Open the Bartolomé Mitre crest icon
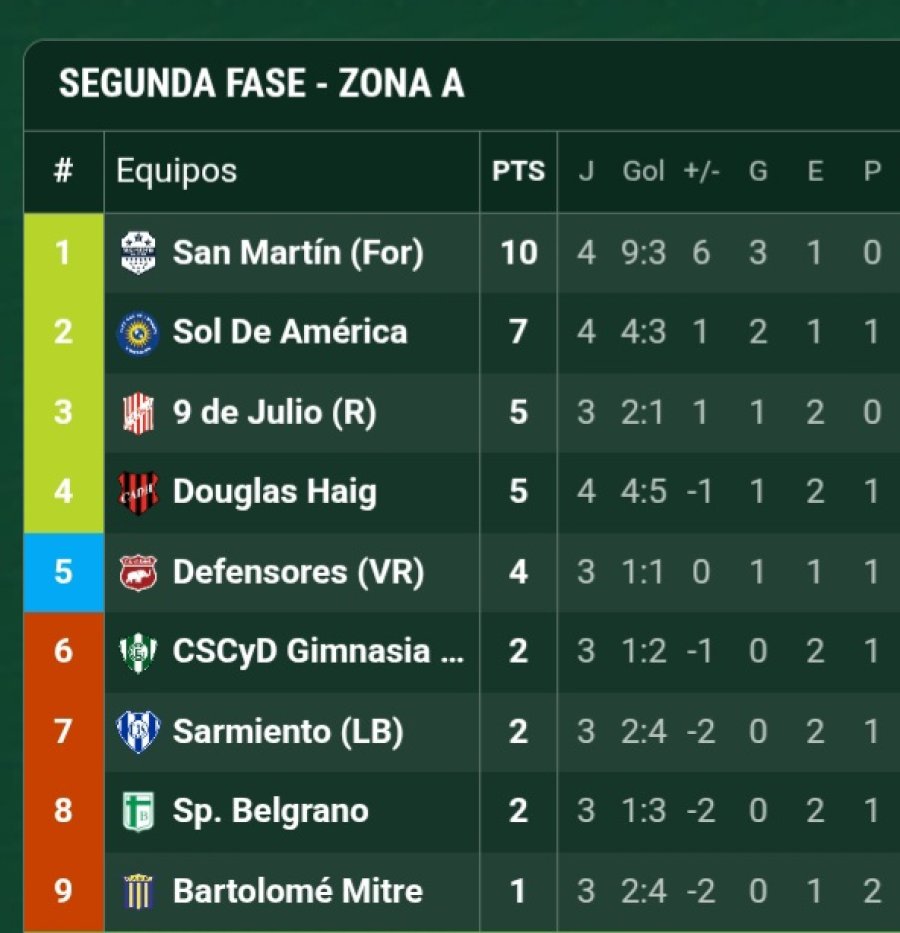Viewport: 900px width, 933px height. (x=138, y=891)
